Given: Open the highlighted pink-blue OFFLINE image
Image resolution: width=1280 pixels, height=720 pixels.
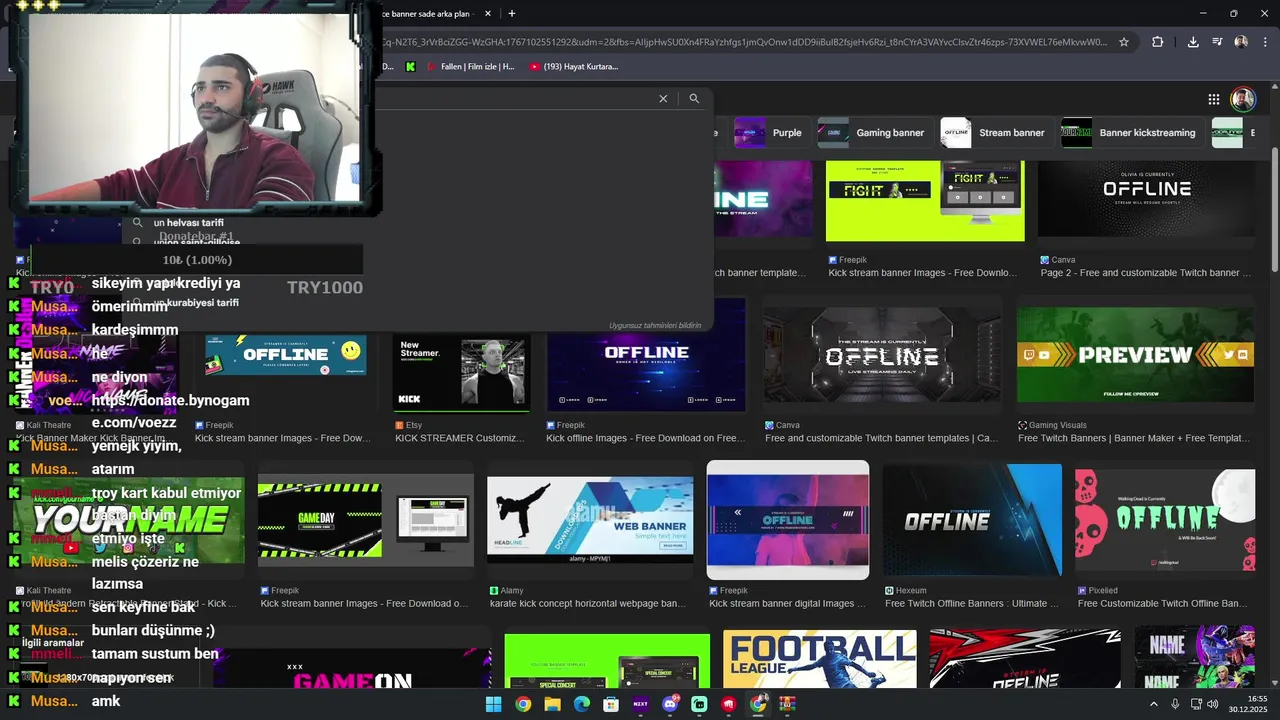Looking at the screenshot, I should coord(788,520).
